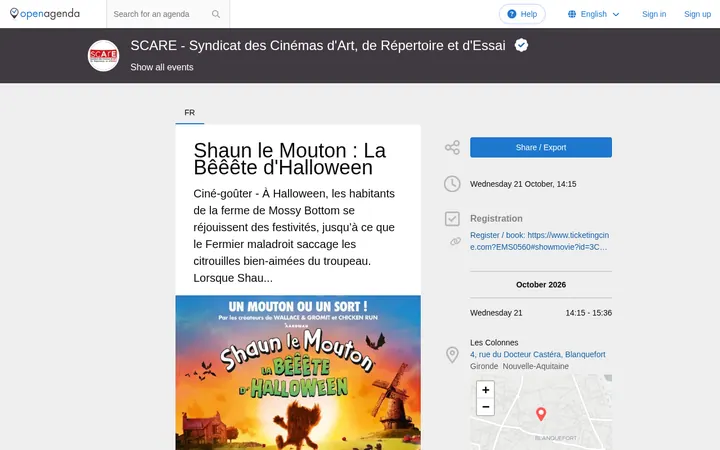Click the Wednesday 21 October, 14:15 text
This screenshot has width=720, height=450.
(523, 184)
